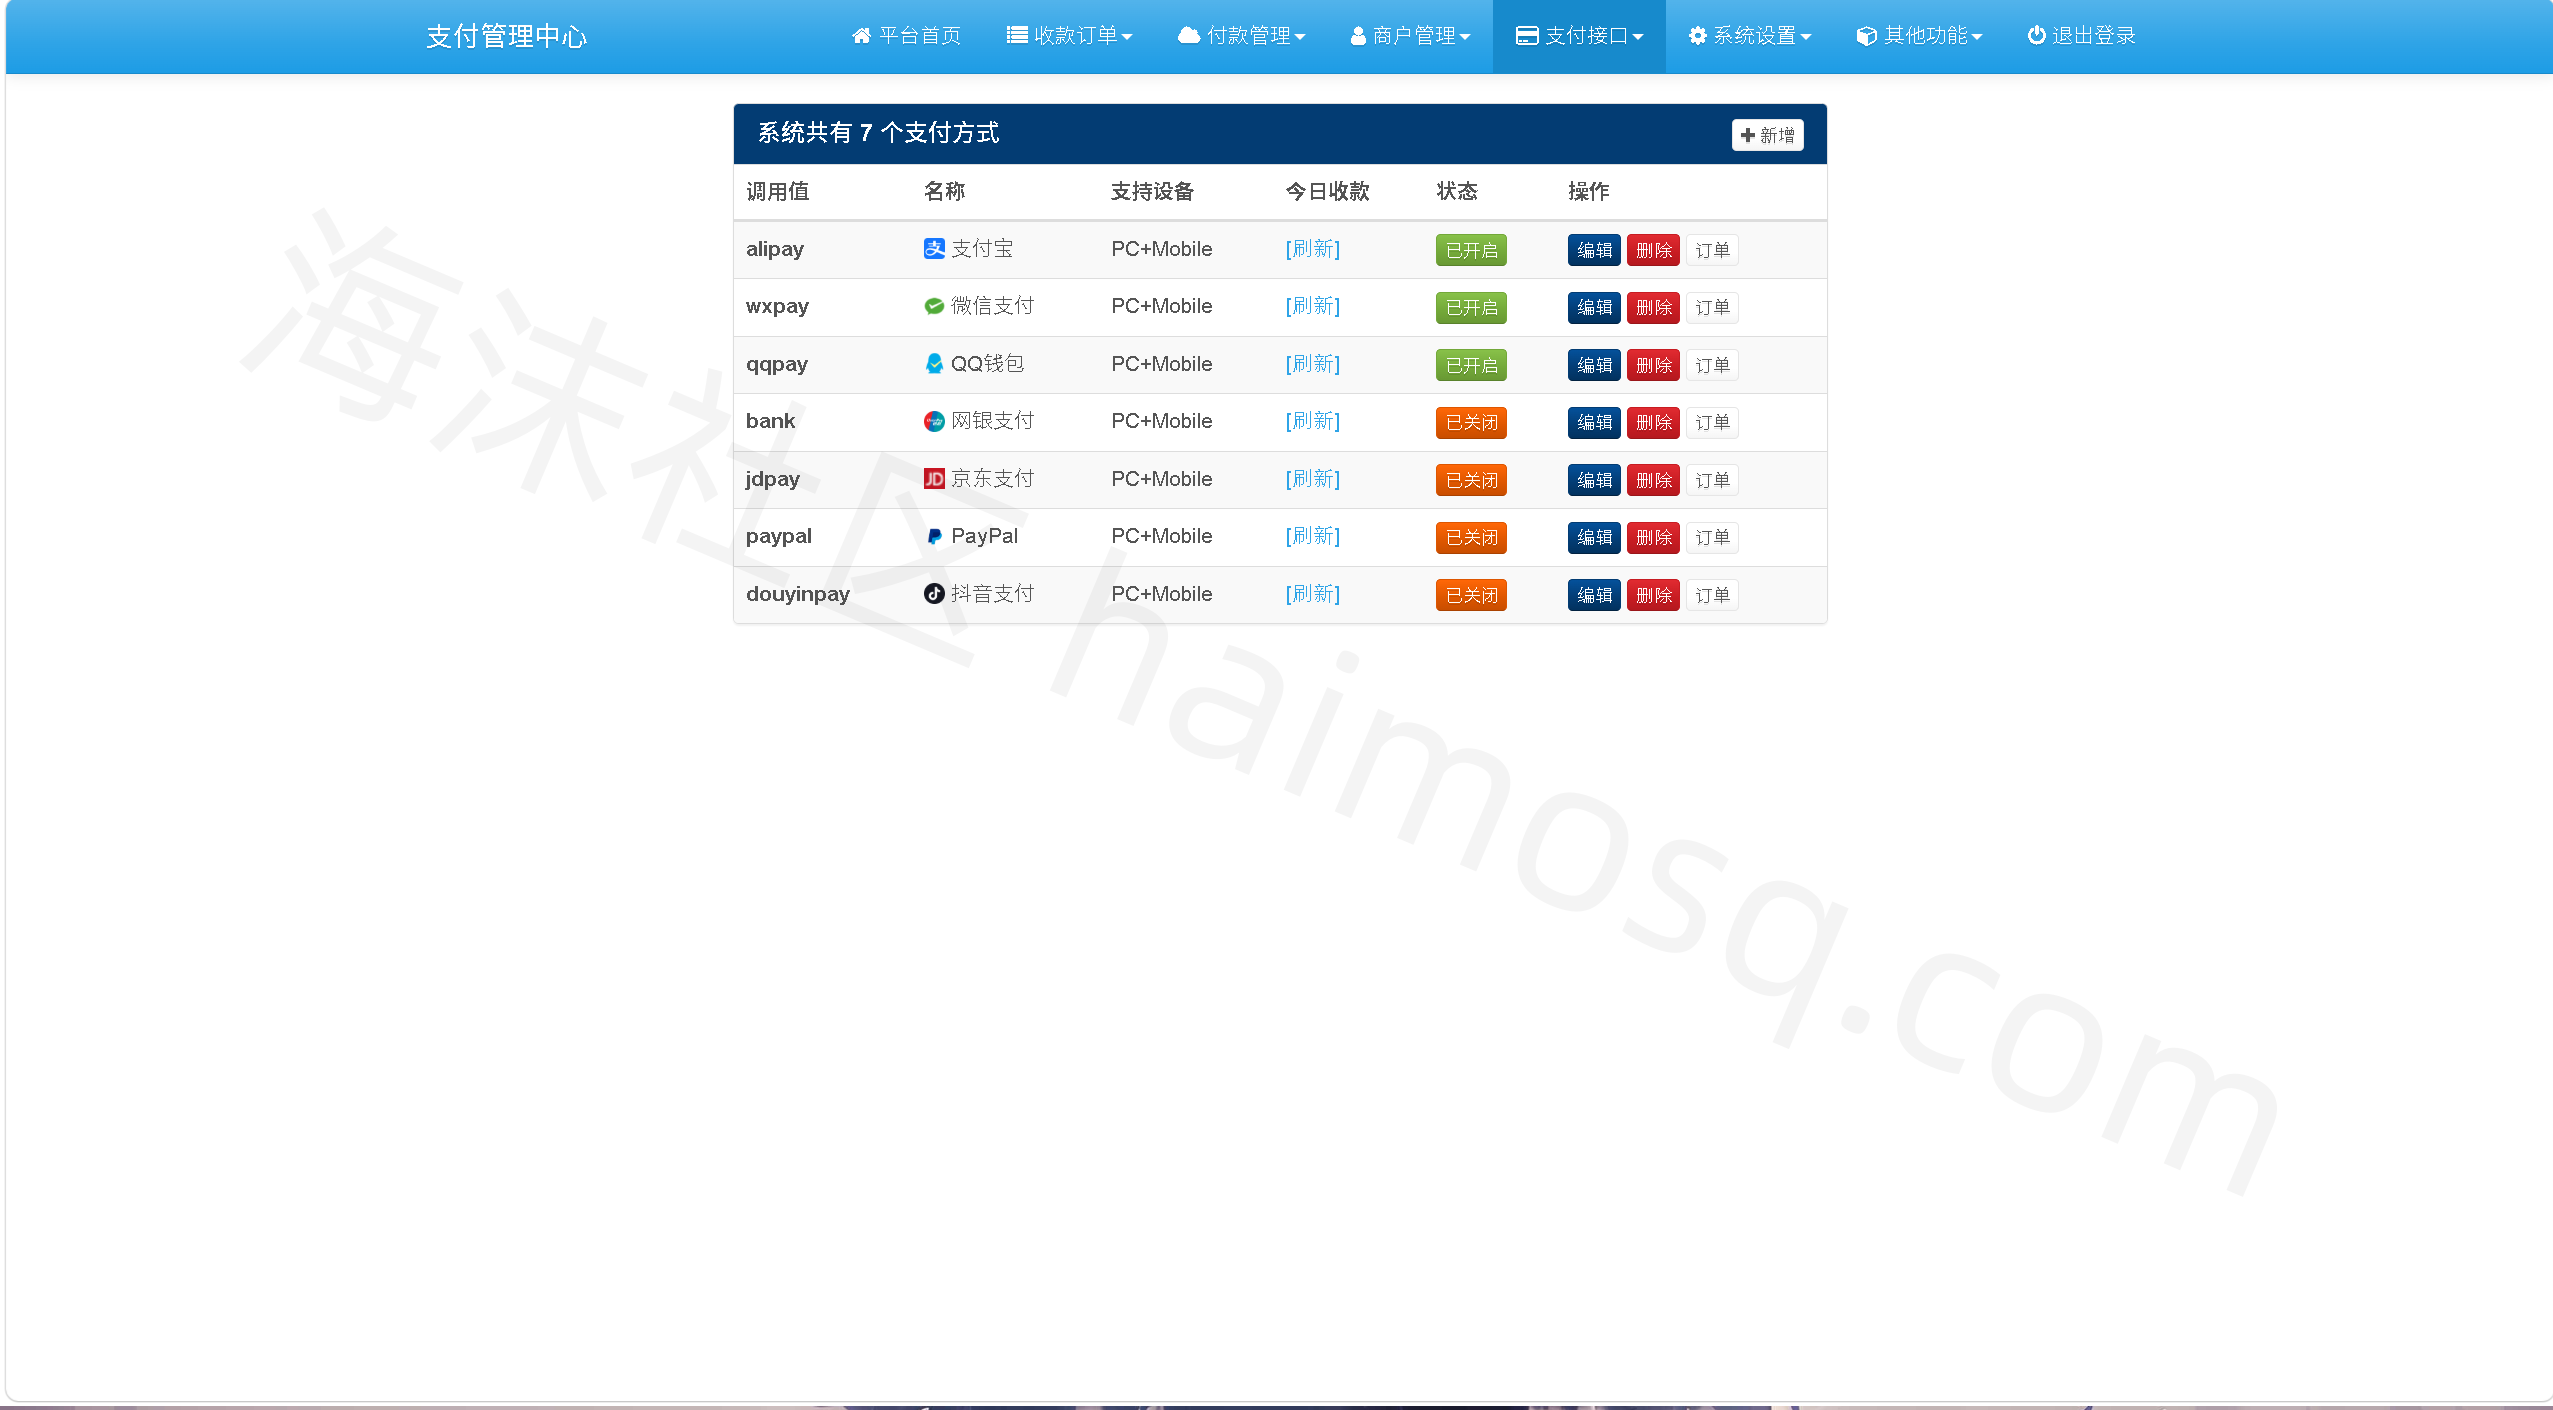Toggle douyinpay status 已关闭
This screenshot has height=1410, width=2553.
(1471, 595)
